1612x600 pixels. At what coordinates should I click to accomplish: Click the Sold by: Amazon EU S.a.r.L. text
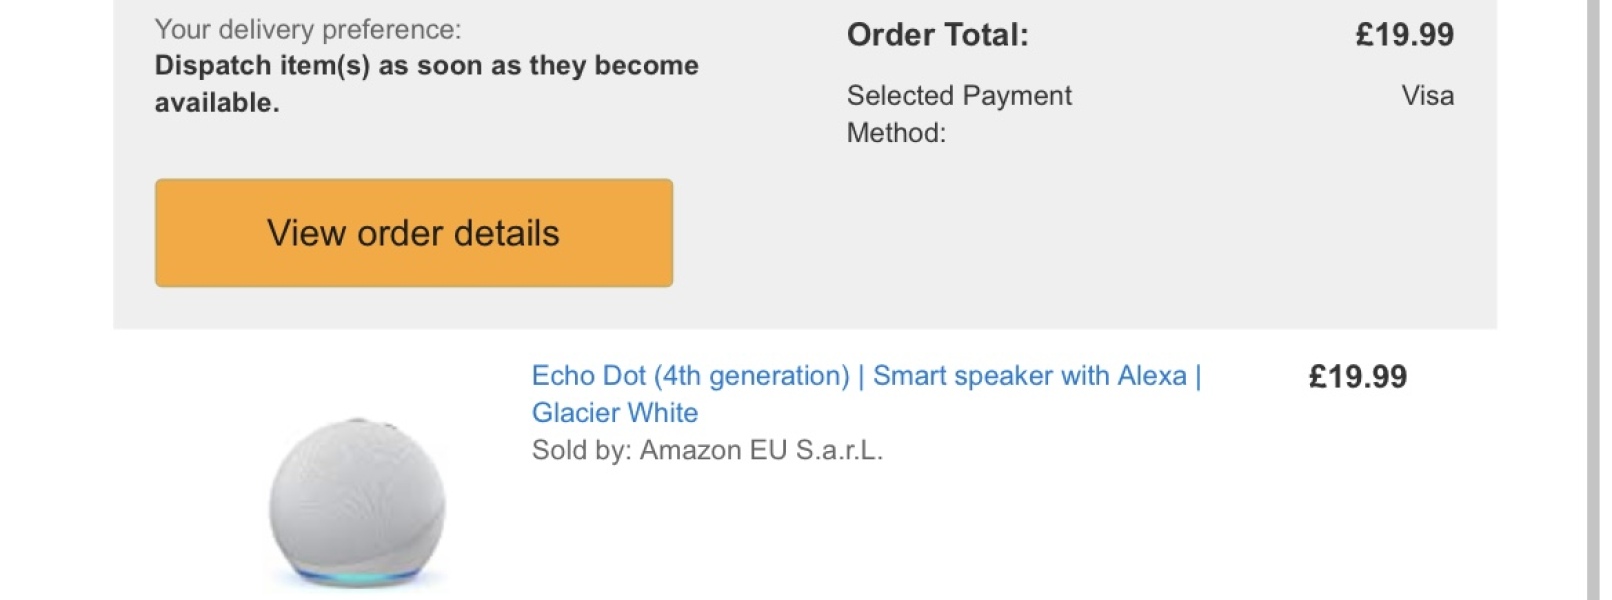click(x=707, y=450)
